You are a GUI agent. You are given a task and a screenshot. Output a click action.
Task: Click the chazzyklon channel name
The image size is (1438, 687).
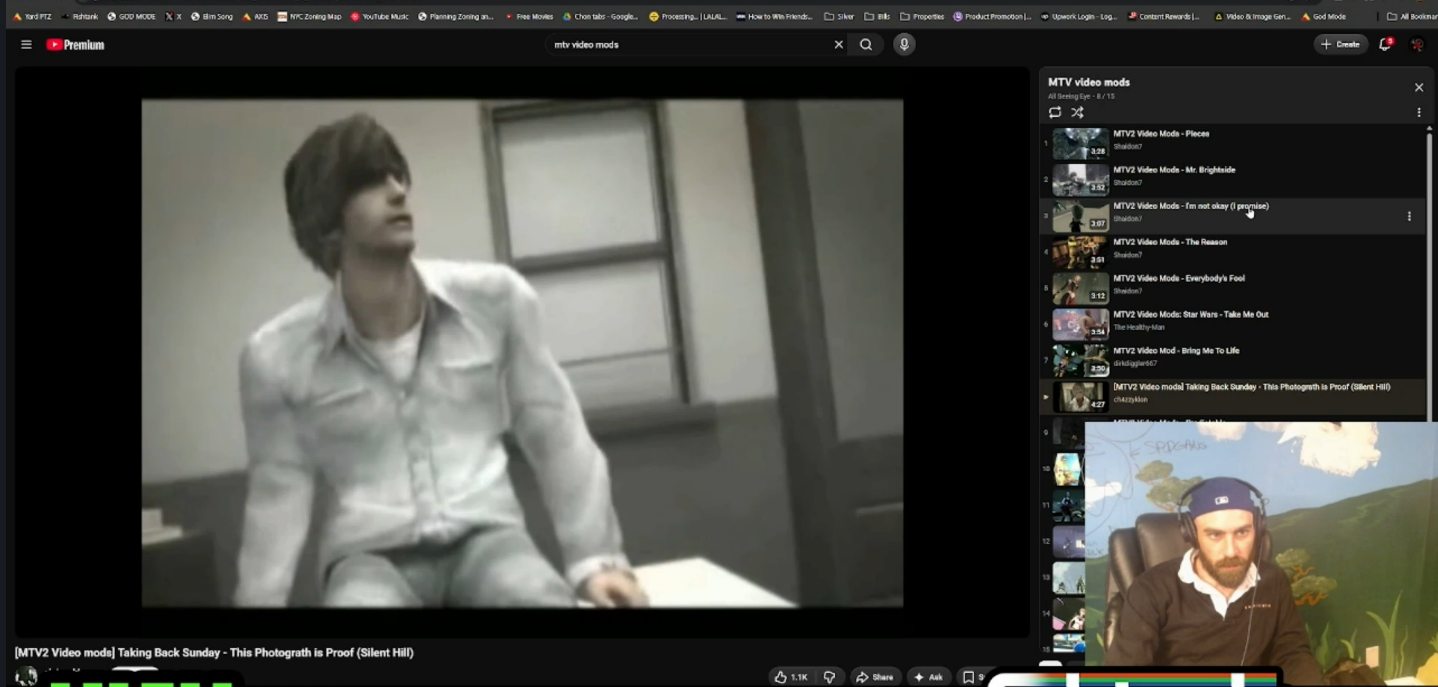1131,399
